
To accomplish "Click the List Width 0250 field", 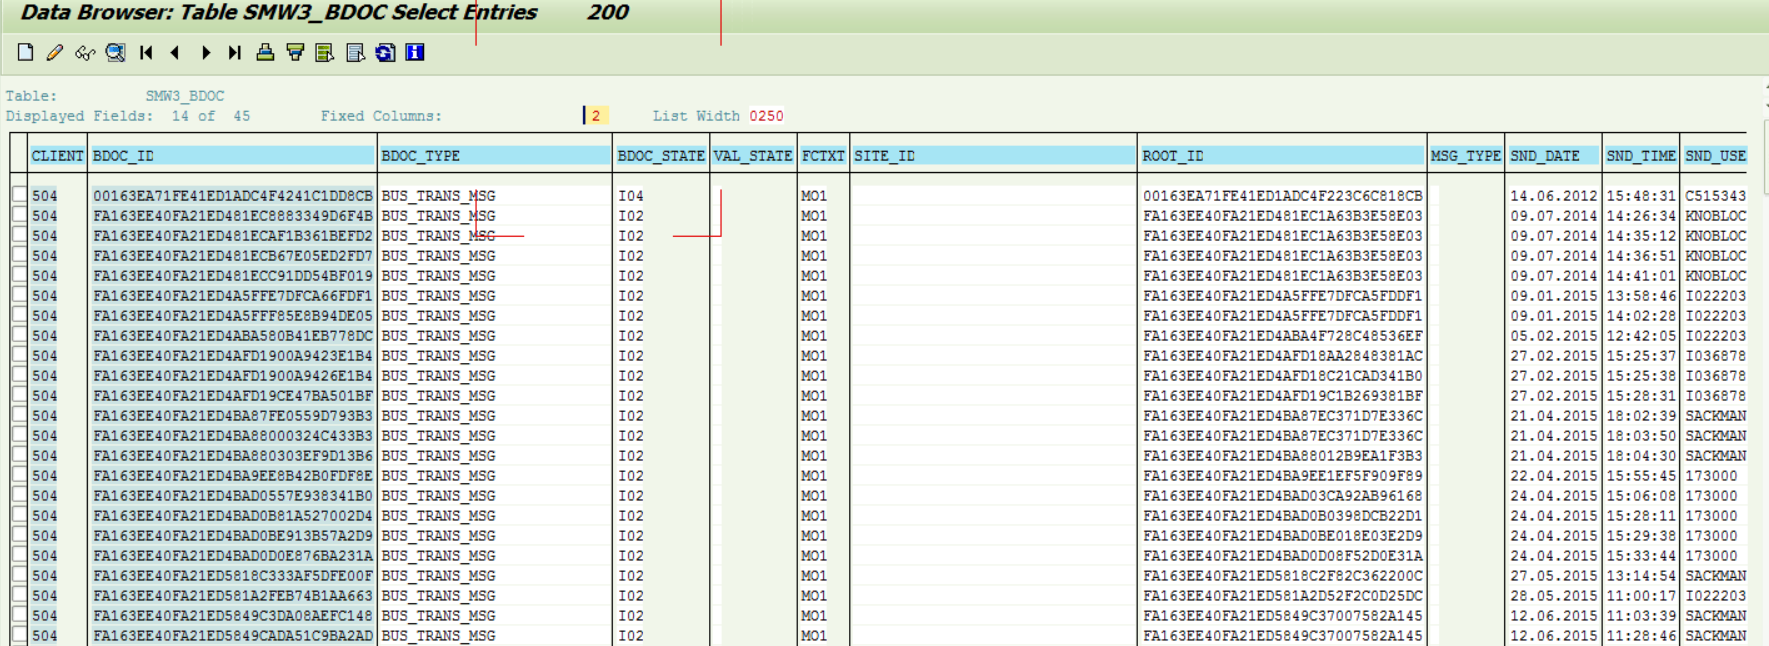I will coord(766,116).
